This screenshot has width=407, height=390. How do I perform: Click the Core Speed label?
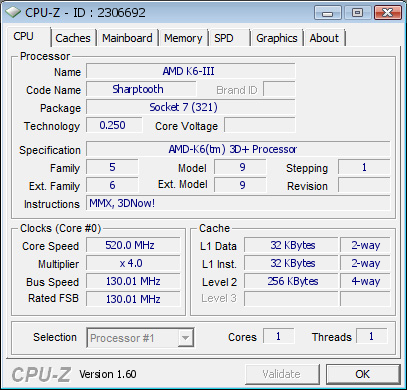(51, 246)
